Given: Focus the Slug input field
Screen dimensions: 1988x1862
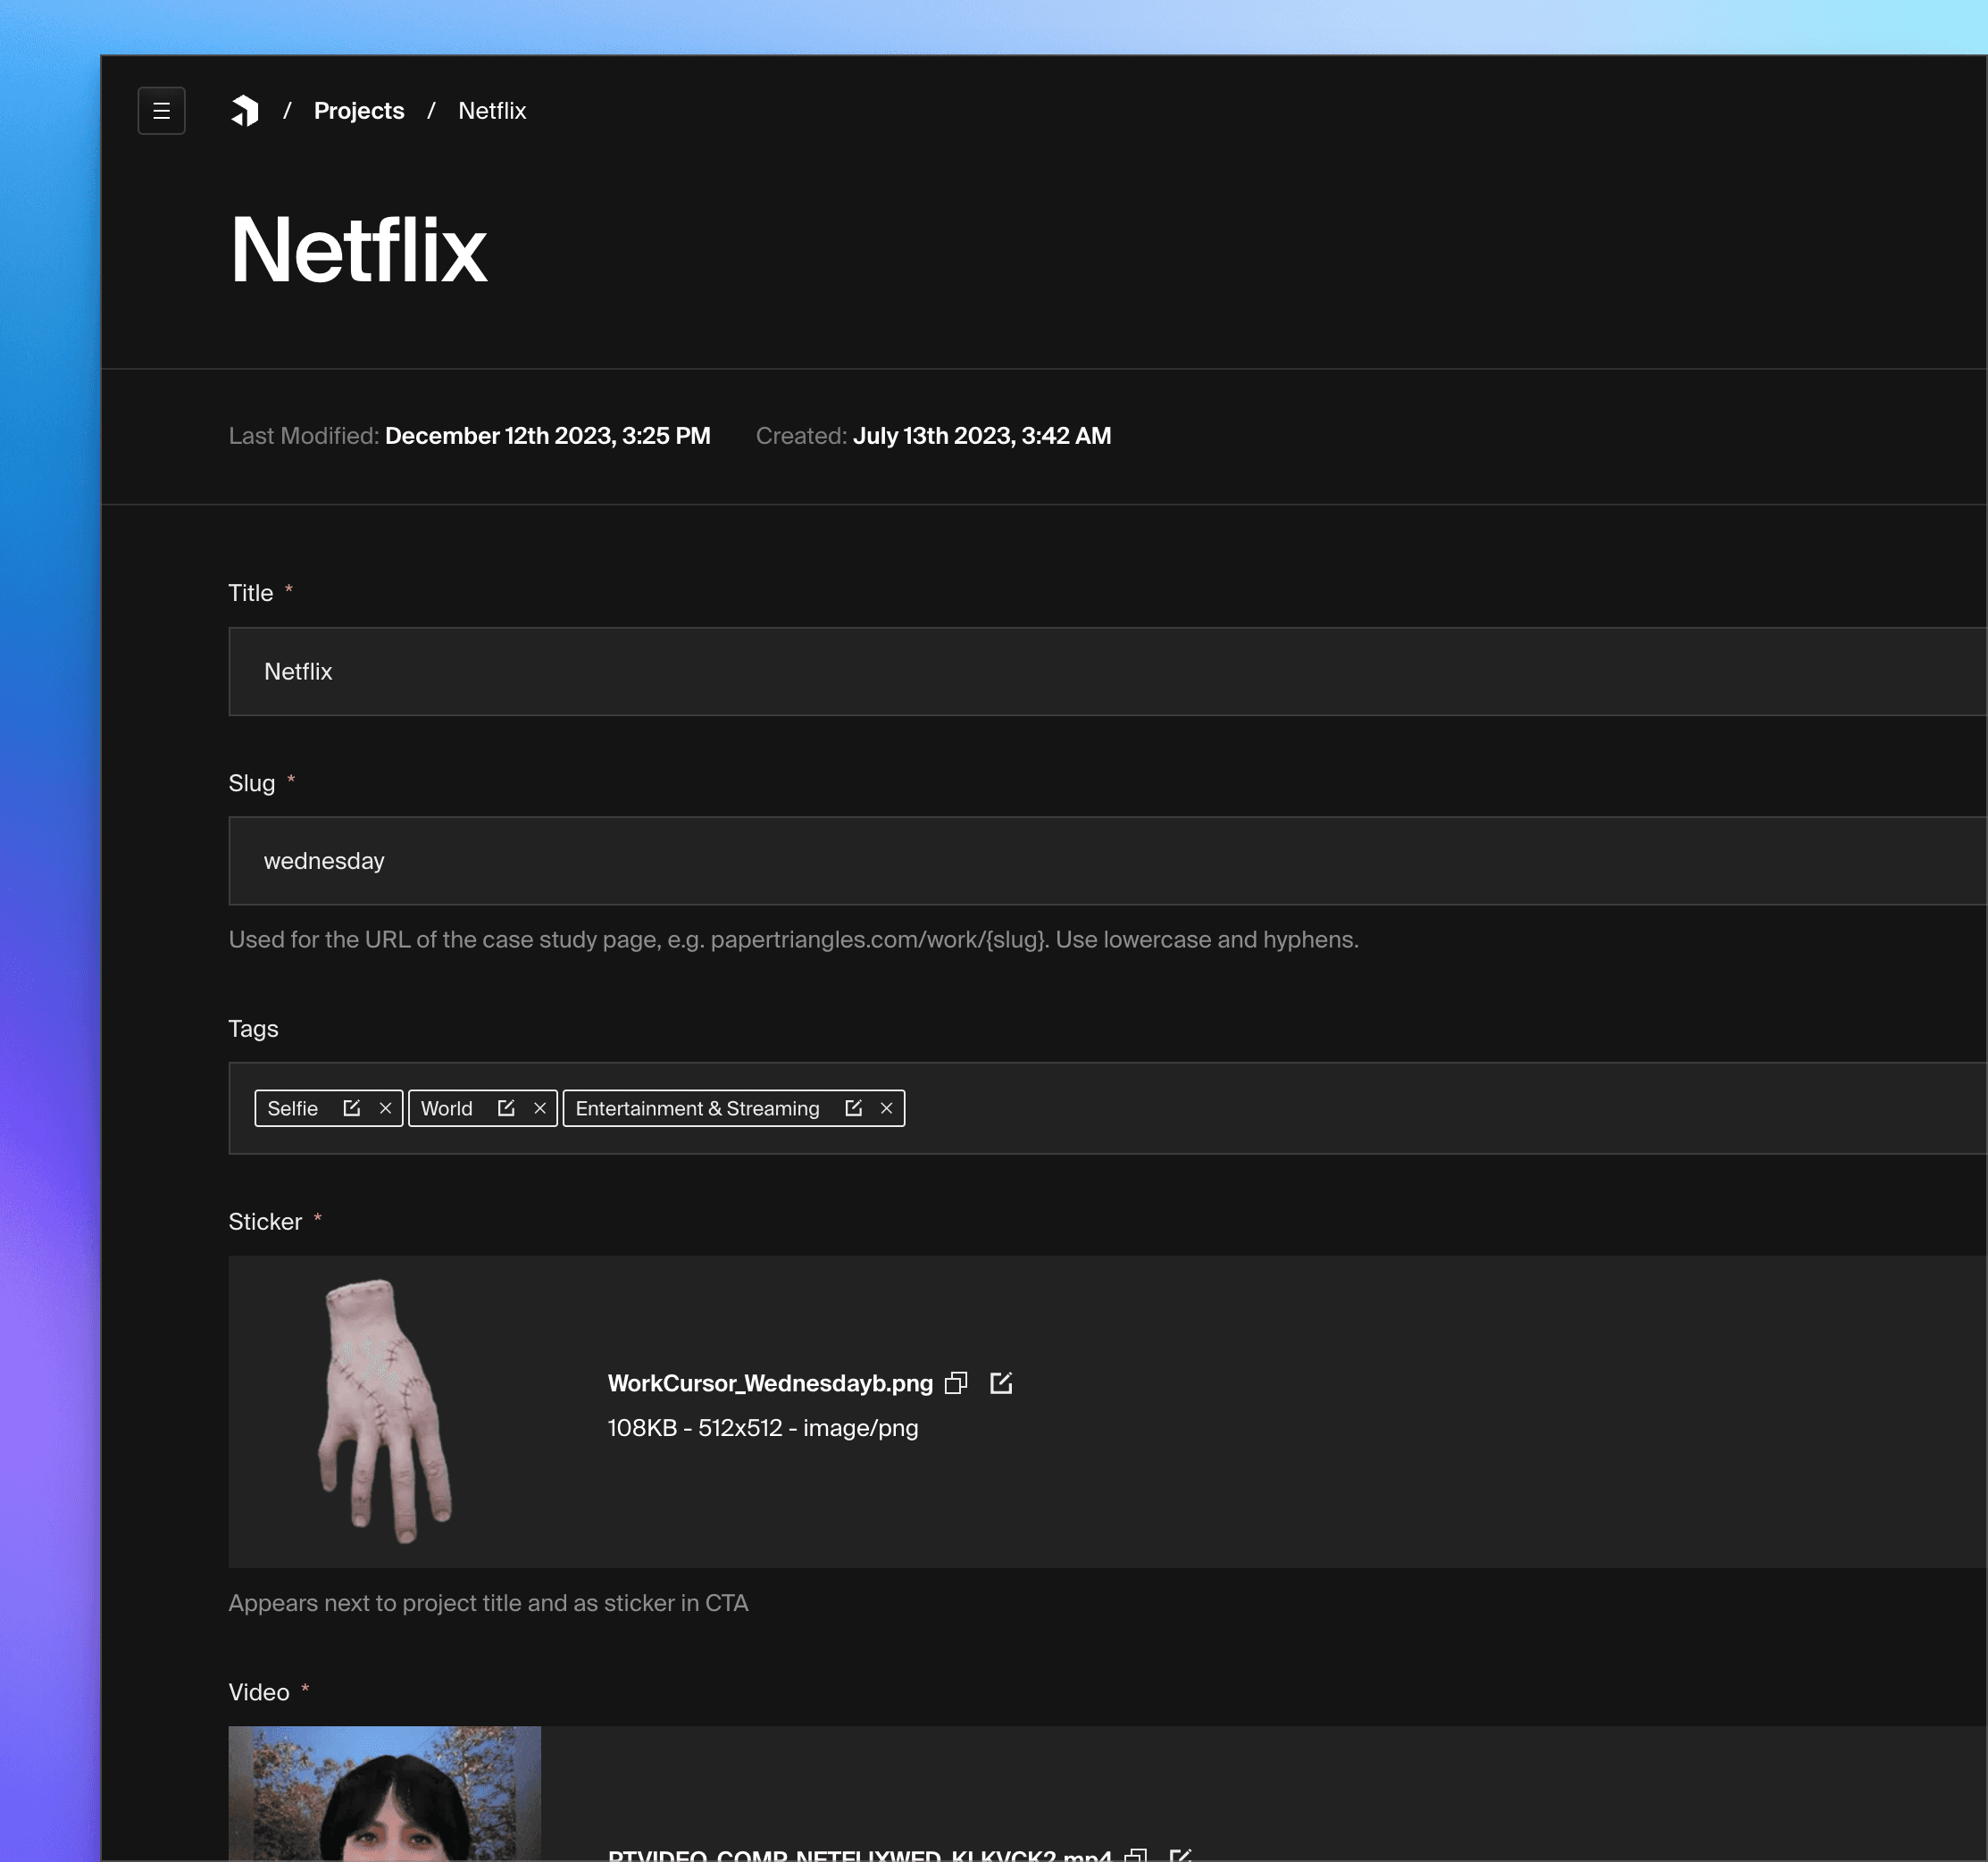Looking at the screenshot, I should (1108, 861).
